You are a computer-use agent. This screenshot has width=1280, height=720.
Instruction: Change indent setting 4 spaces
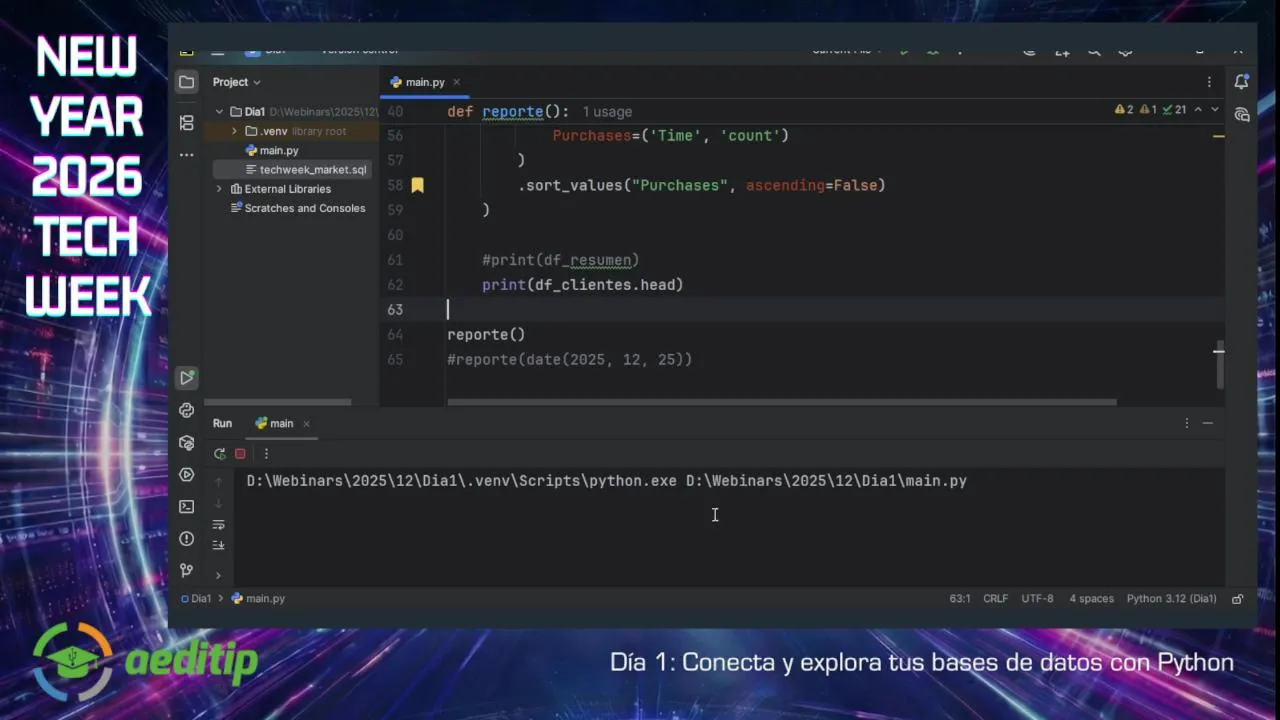point(1091,599)
